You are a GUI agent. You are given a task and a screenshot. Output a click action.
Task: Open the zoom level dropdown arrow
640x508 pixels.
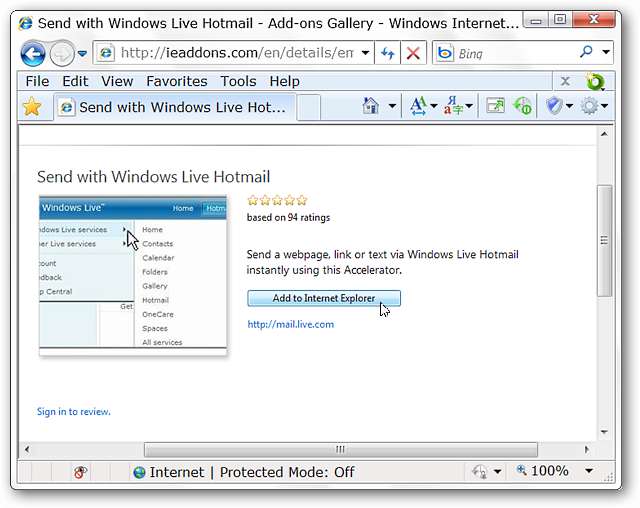(x=588, y=472)
